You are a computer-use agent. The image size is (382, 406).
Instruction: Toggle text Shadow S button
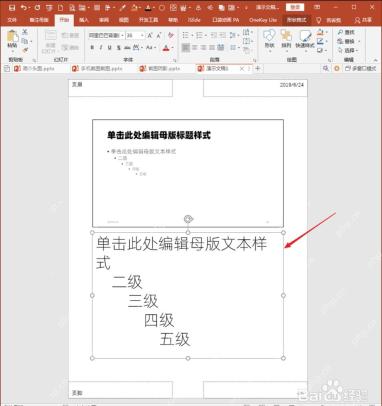(118, 48)
